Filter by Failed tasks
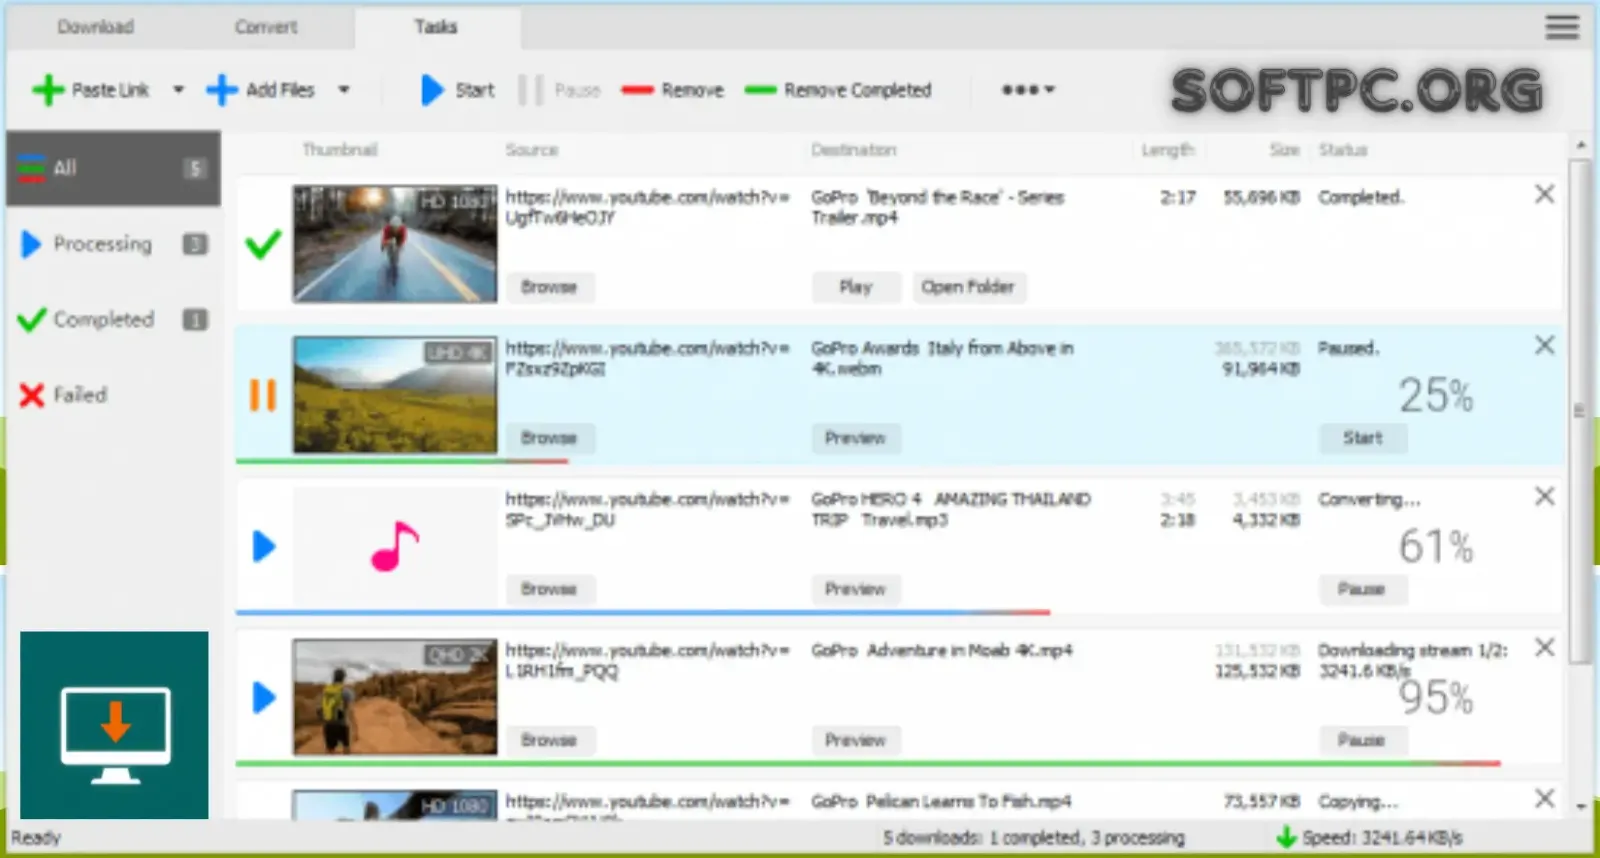Screen dimensions: 1600x858 pos(113,395)
